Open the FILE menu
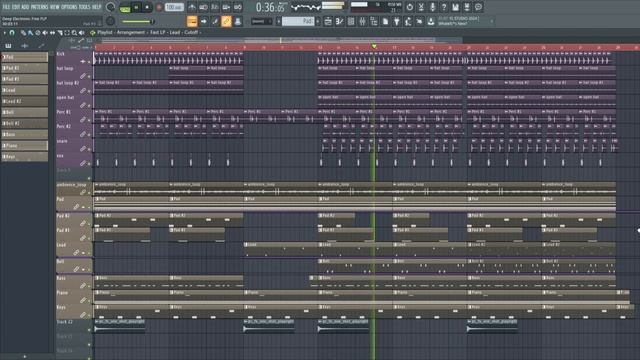Screen dimensions: 640x360 click(x=6, y=7)
